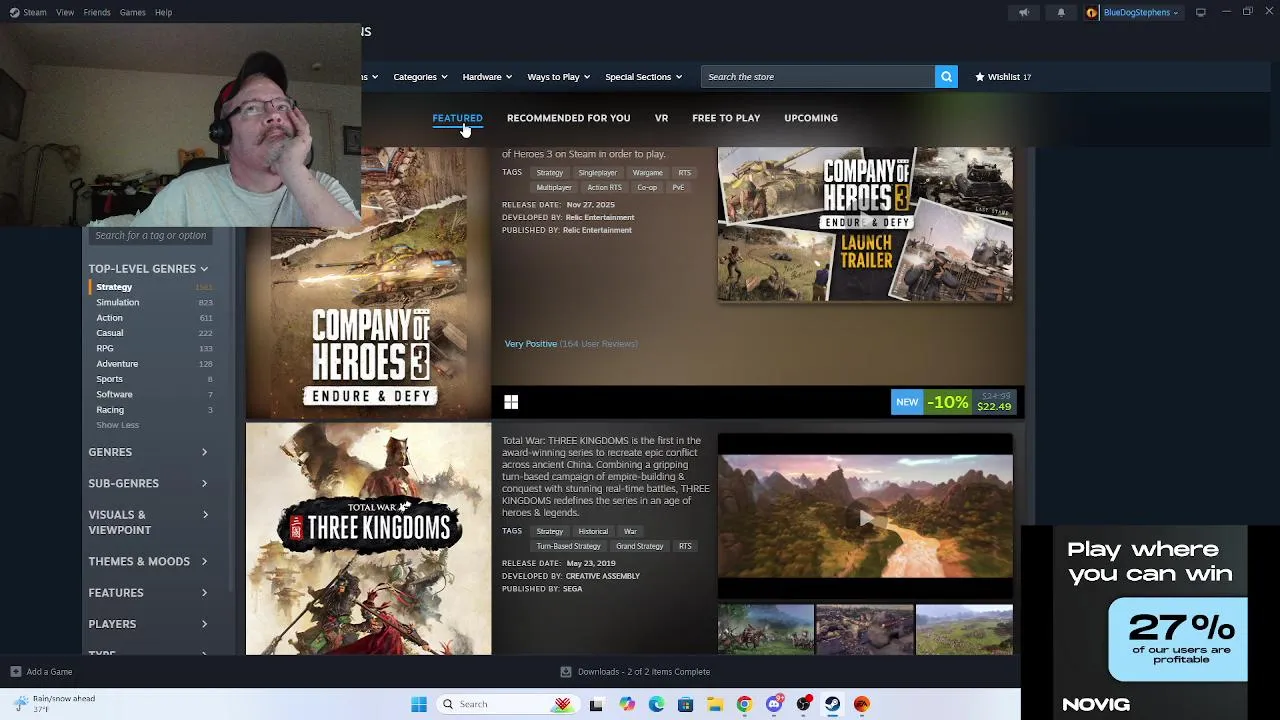Viewport: 1280px width, 720px height.
Task: Open Google Chrome from the taskbar
Action: pyautogui.click(x=744, y=704)
